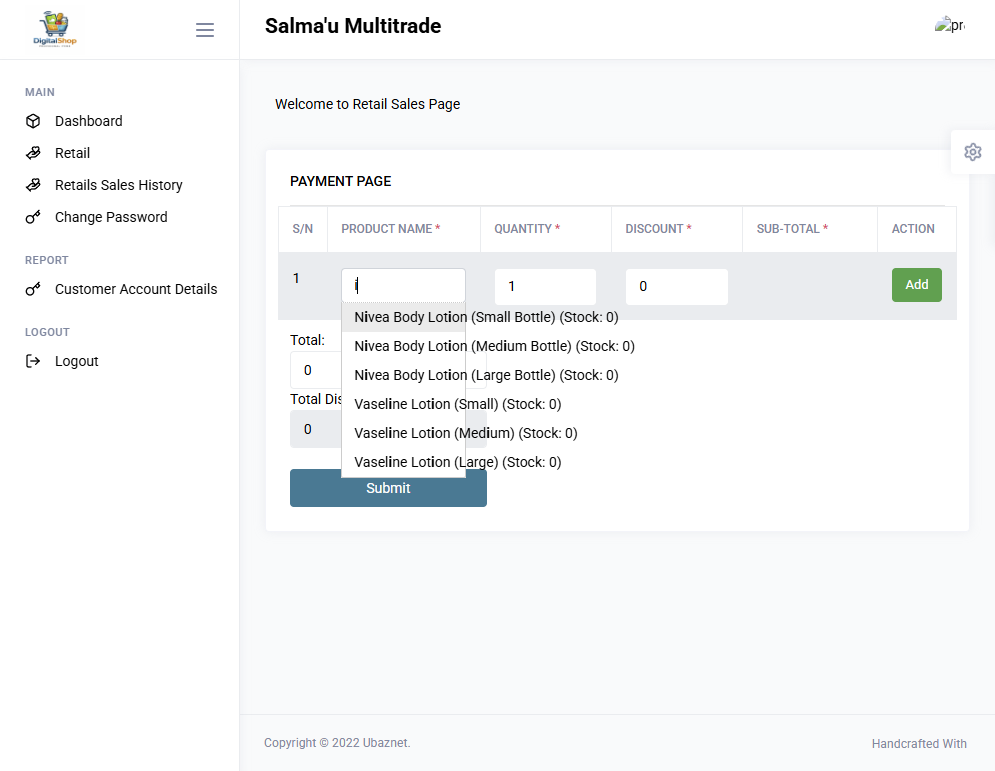The height and width of the screenshot is (771, 995).
Task: Click the profile picture in header
Action: coord(949,25)
